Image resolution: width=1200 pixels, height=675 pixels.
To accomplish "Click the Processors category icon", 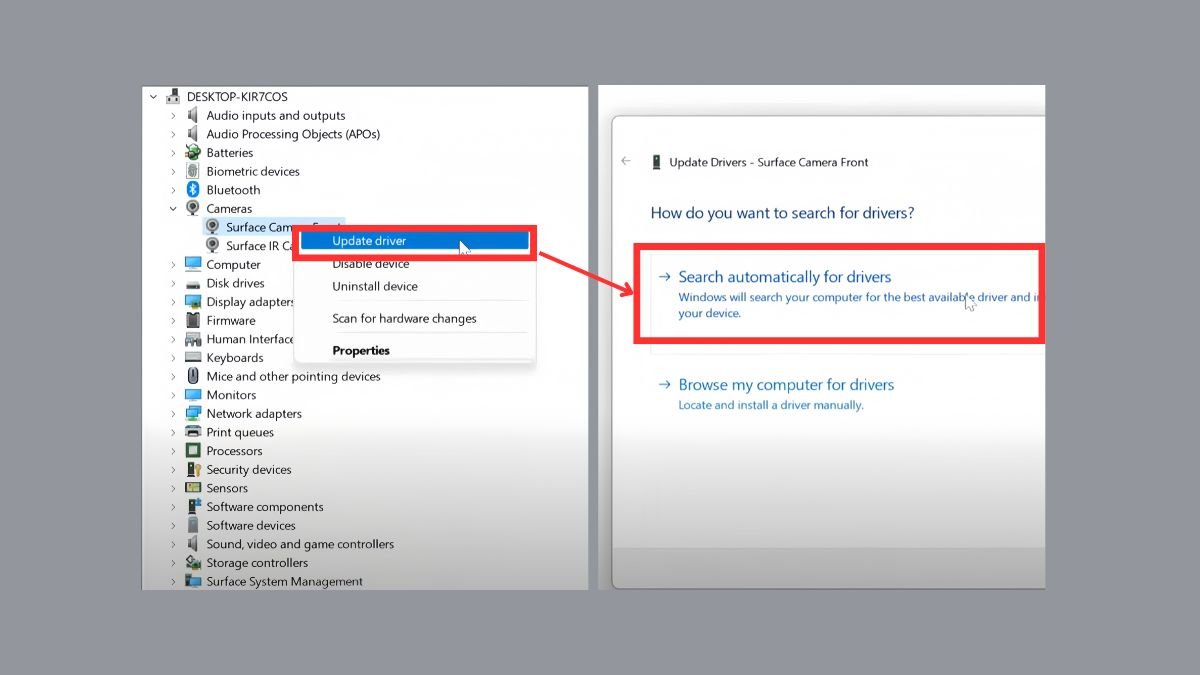I will tap(193, 451).
